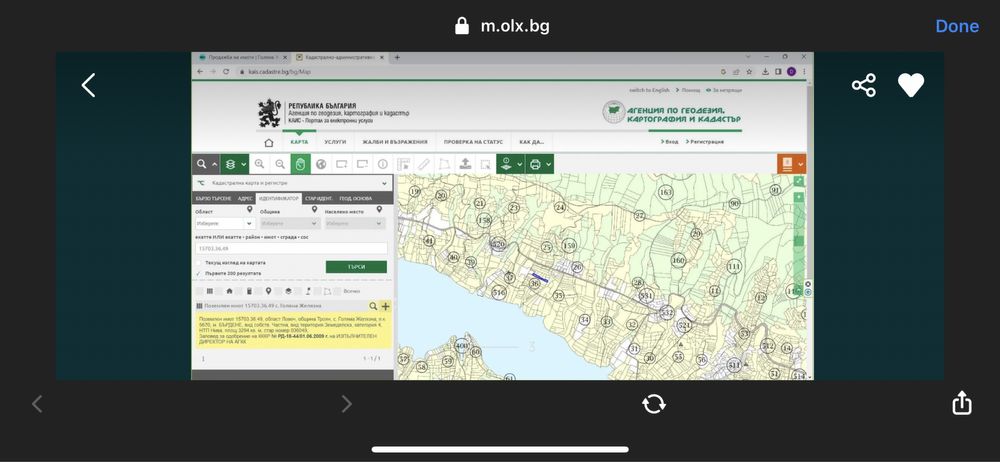Switch to the БЪРЗО ТЪРСЕНЕ tab
Screen dimensions: 1000x462
tap(214, 199)
